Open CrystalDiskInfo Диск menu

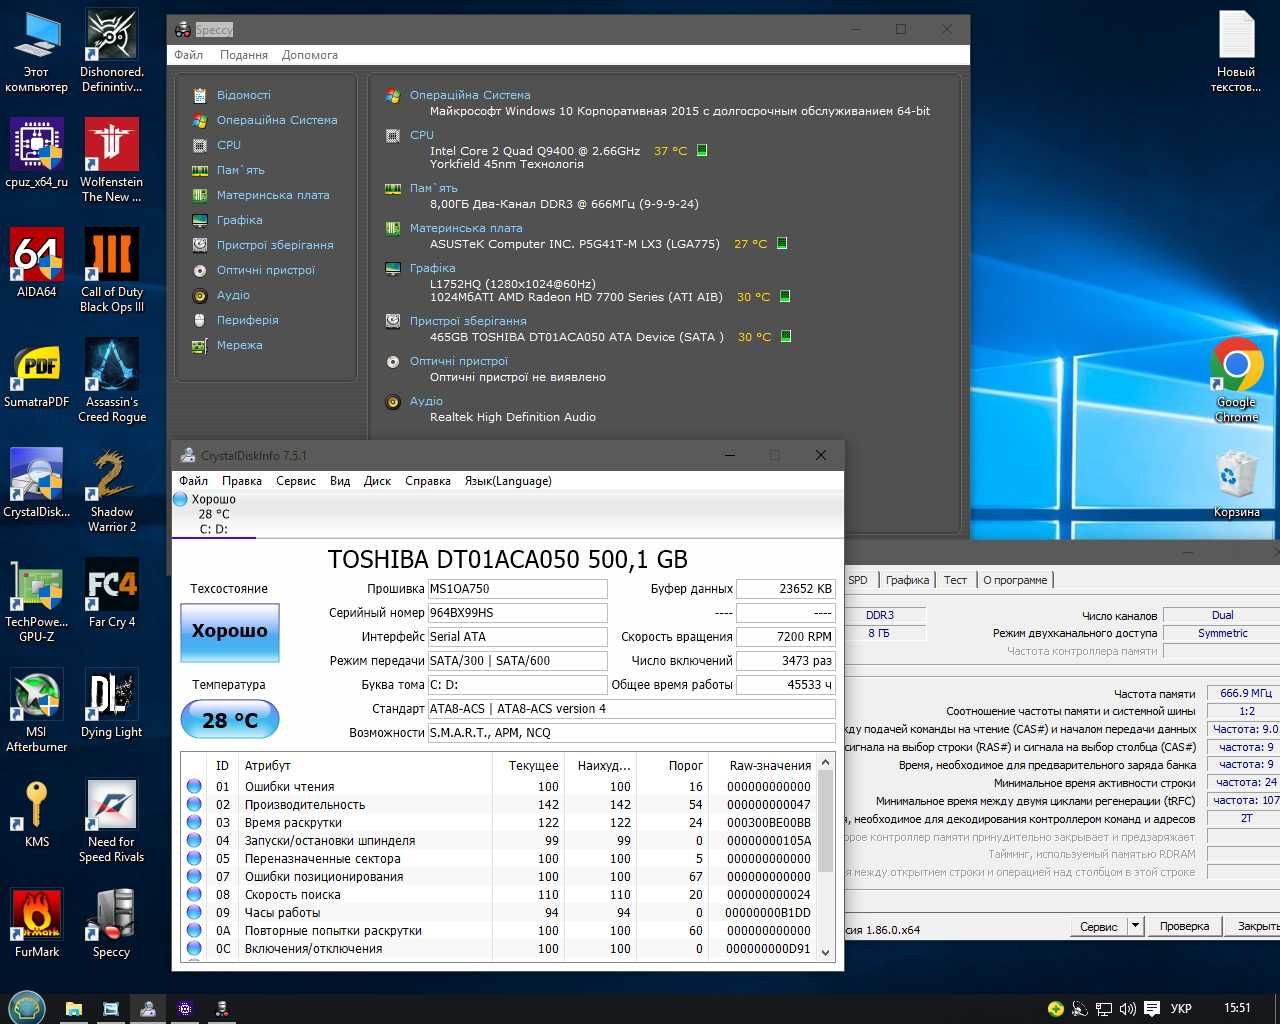pyautogui.click(x=377, y=481)
